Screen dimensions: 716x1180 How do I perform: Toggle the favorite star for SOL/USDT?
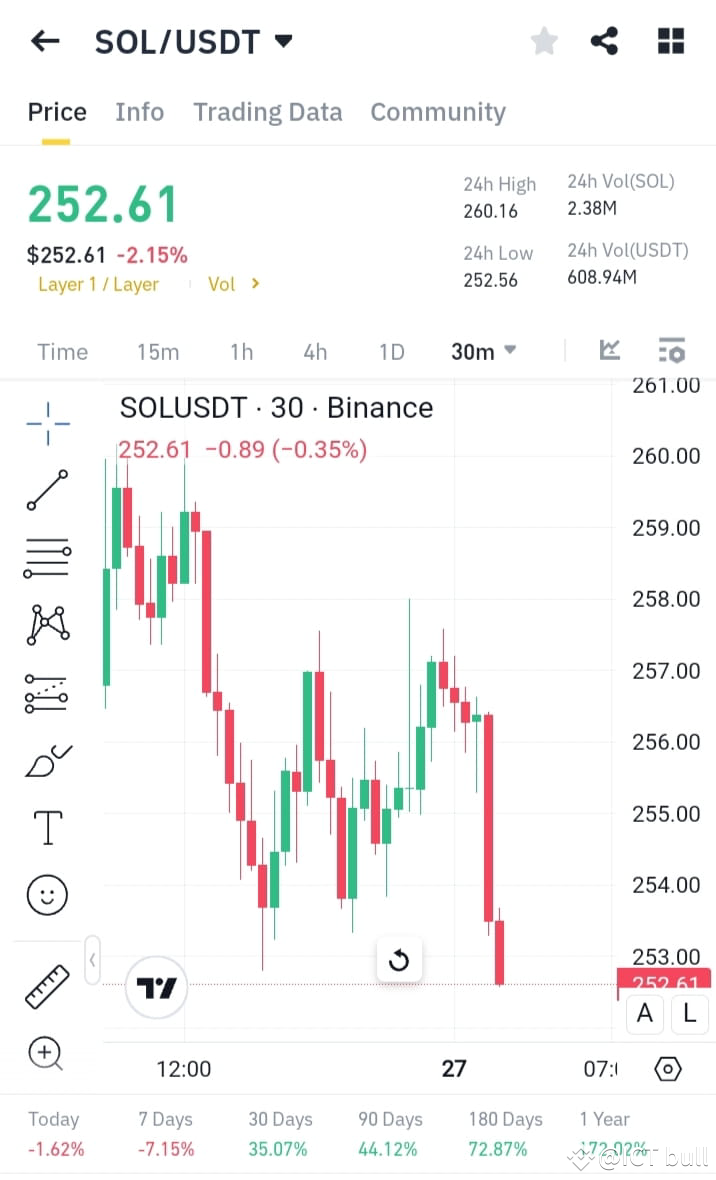(x=544, y=41)
